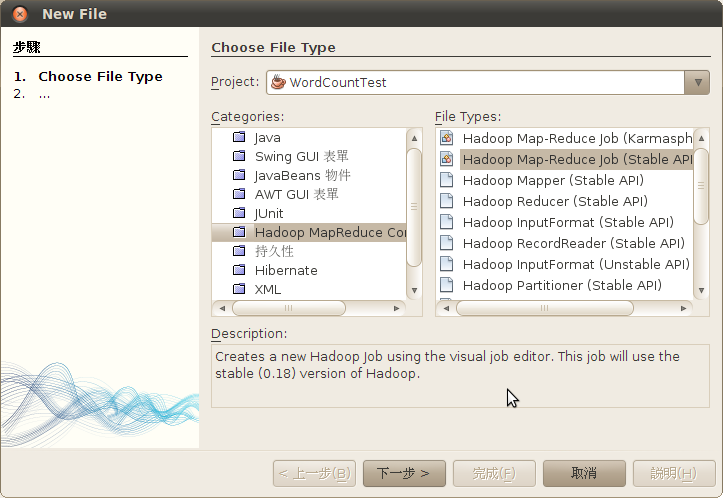Click the Hadoop MapReduce category folder icon
Screen dimensions: 723x498
coord(239,231)
